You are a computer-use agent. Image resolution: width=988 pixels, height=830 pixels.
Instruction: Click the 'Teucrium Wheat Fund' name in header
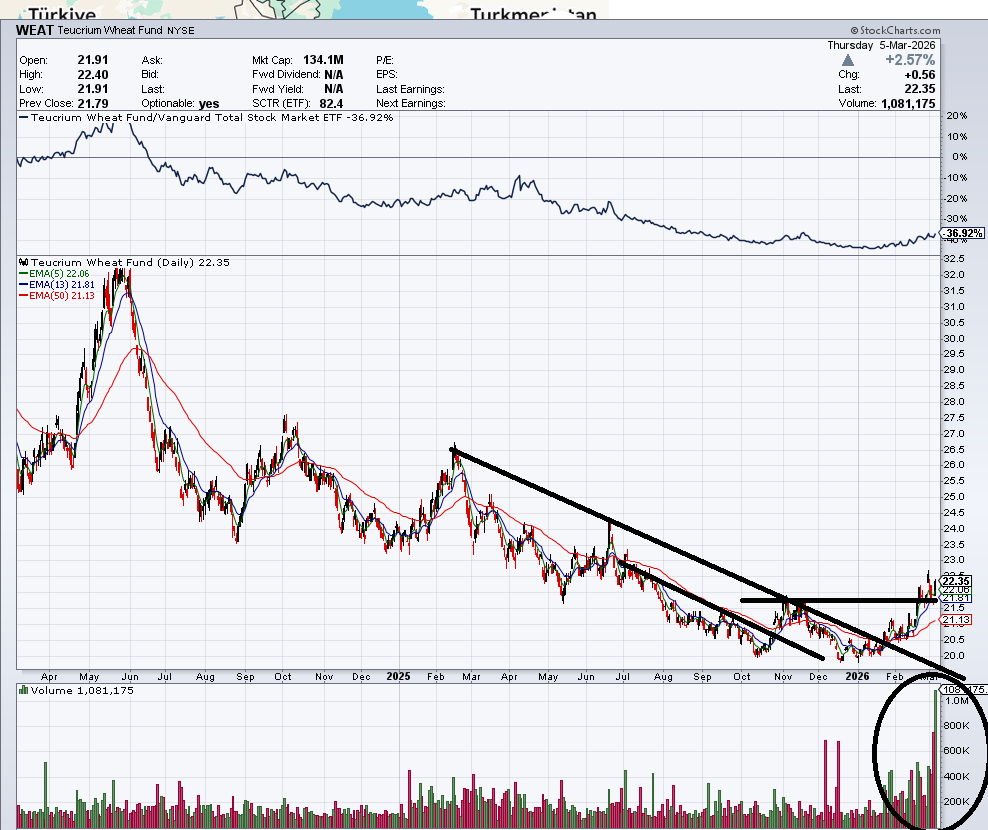coord(110,30)
